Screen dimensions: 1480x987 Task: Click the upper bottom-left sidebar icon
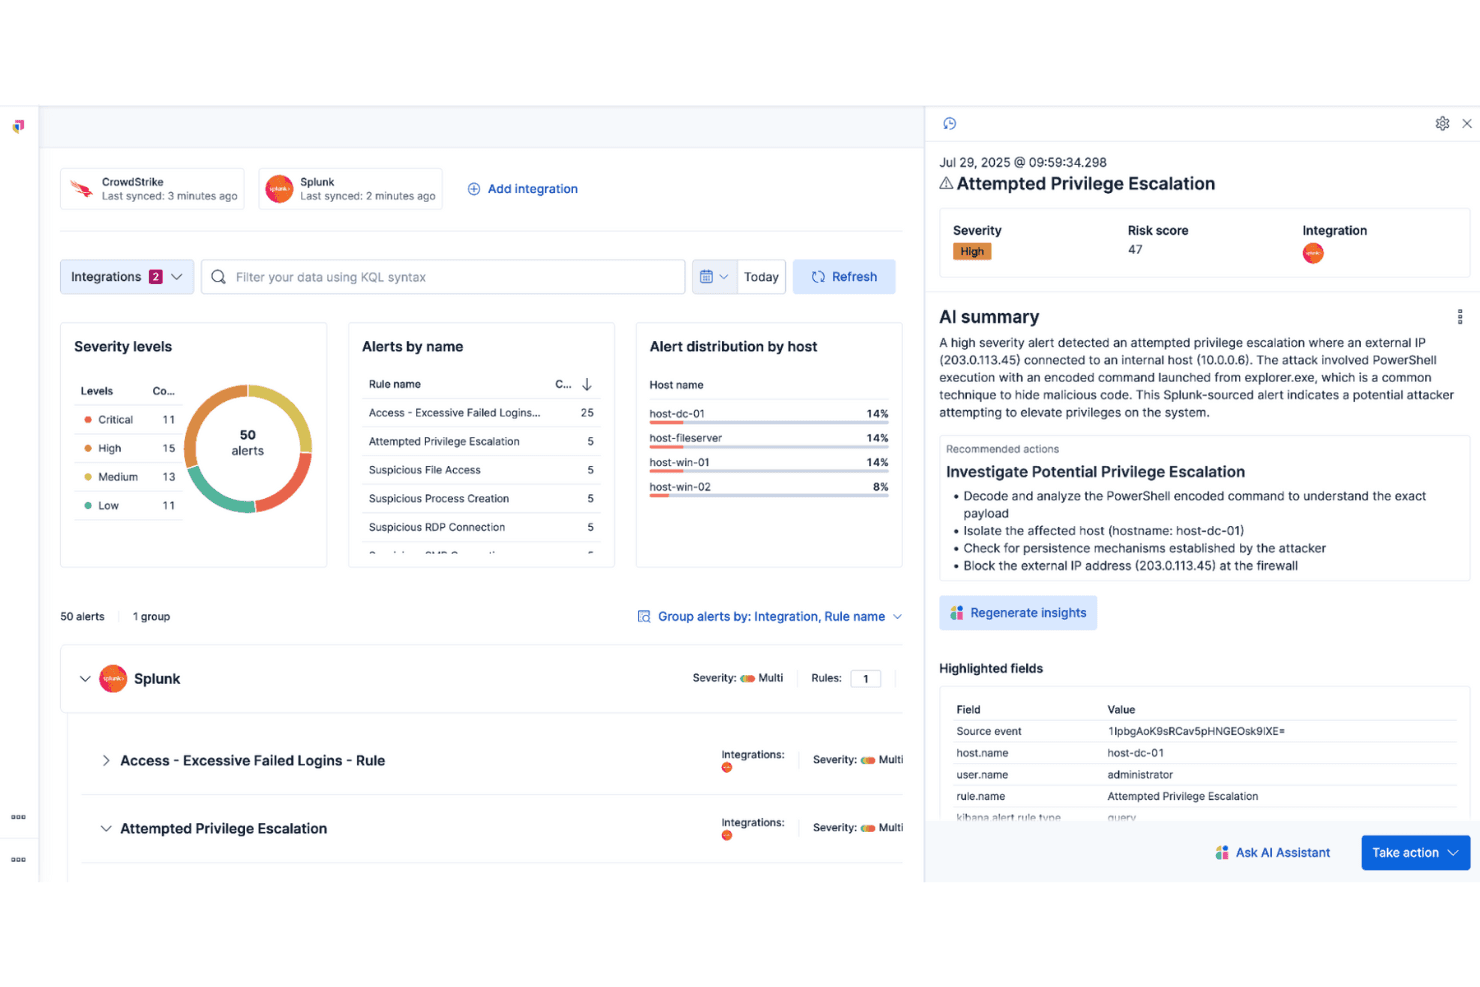[x=18, y=817]
